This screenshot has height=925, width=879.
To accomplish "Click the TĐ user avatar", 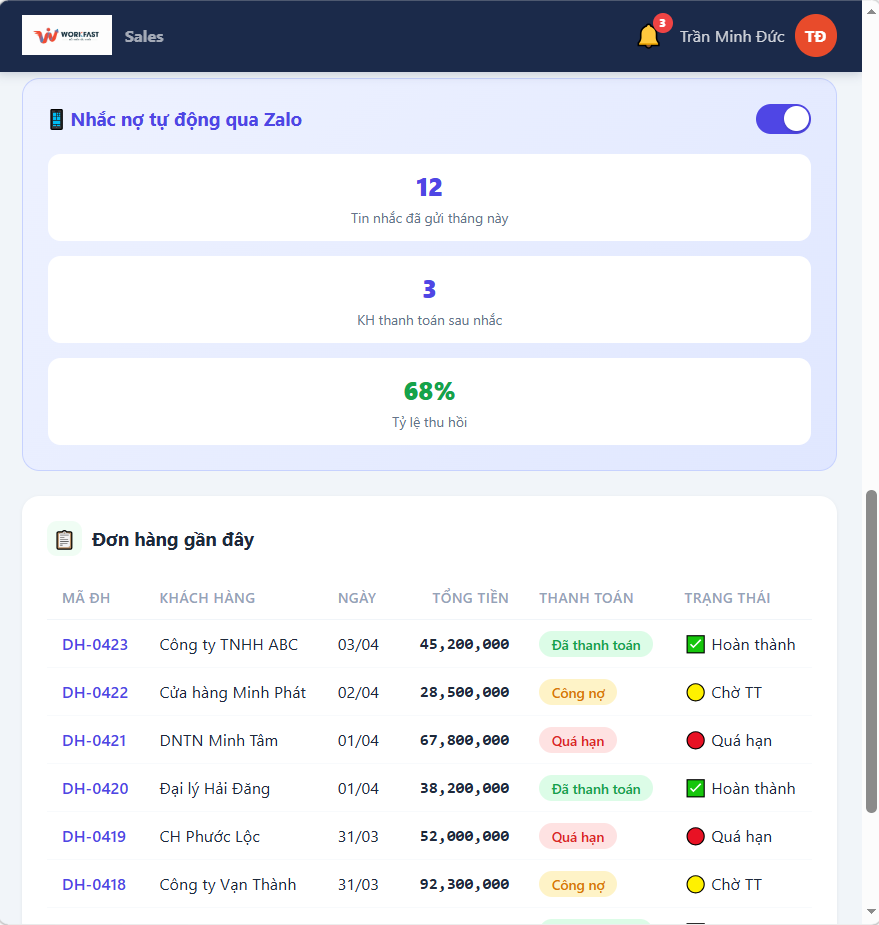I will click(x=815, y=36).
